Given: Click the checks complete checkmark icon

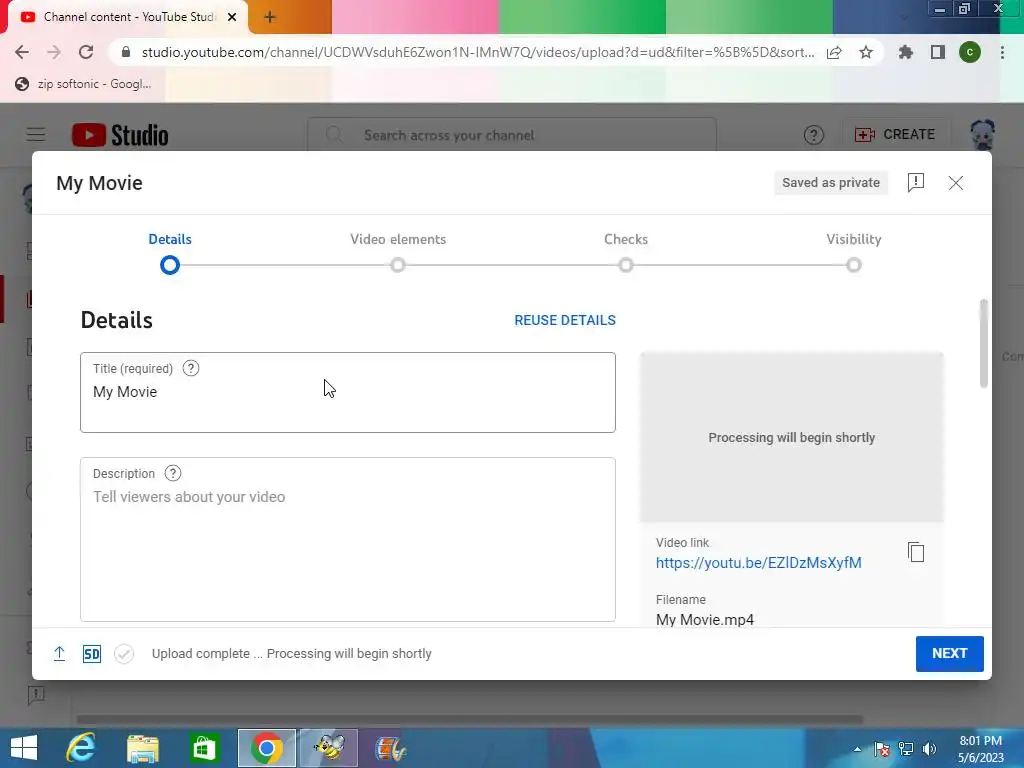Looking at the screenshot, I should [123, 654].
